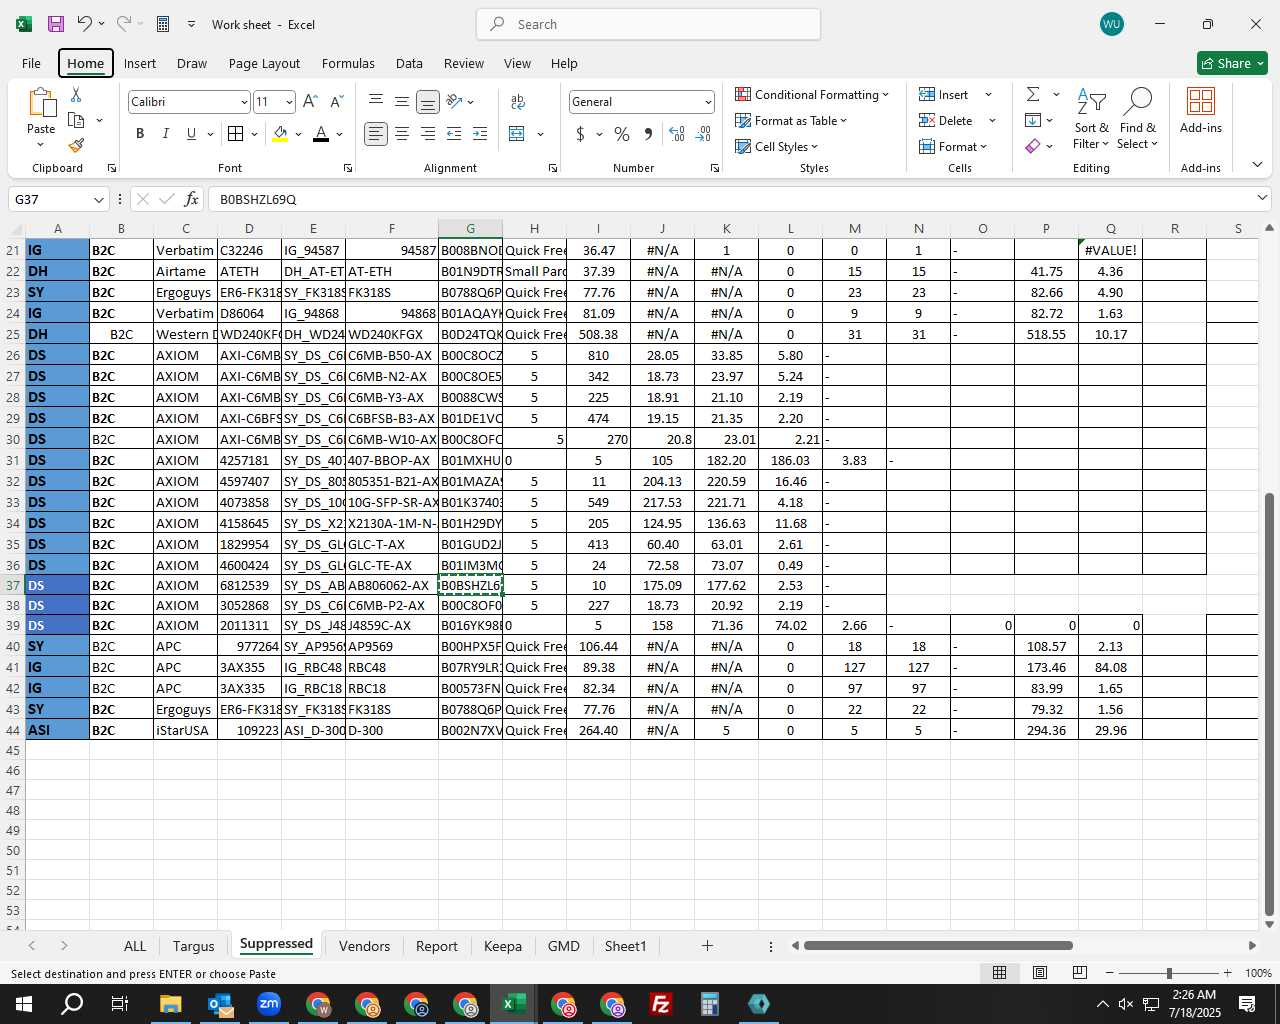Screen dimensions: 1280x1024
Task: Toggle Center horizontal alignment
Action: coord(402,134)
